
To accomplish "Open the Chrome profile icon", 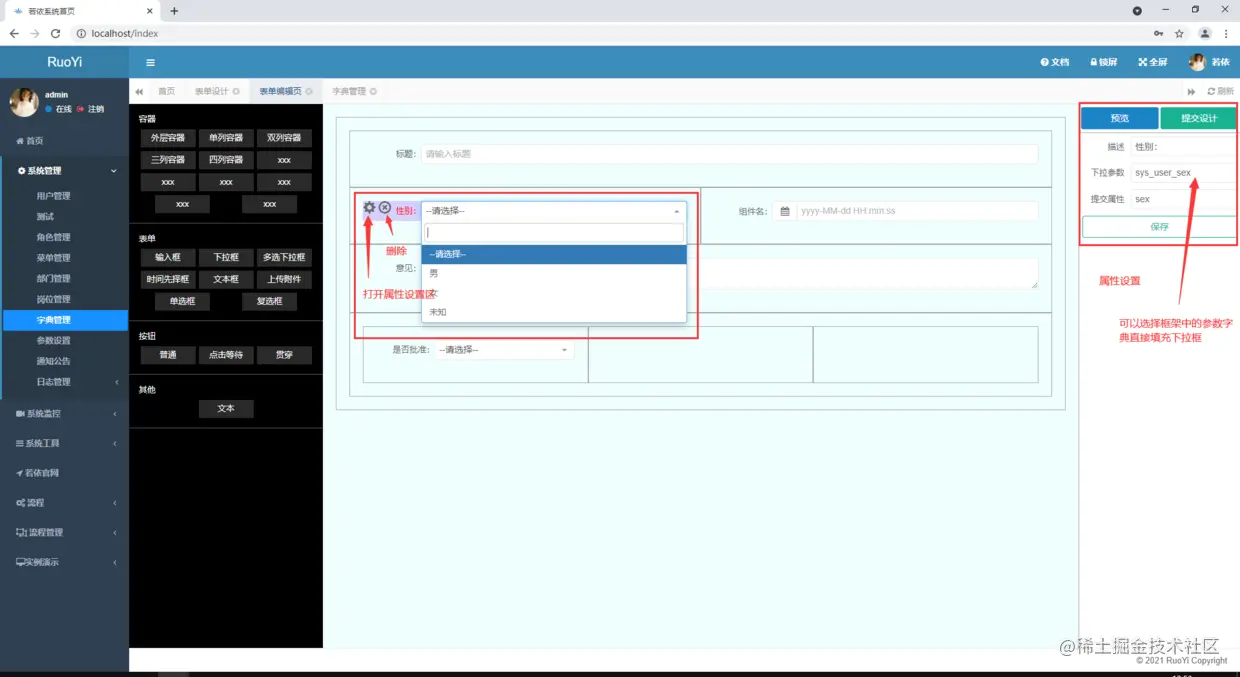I will click(1205, 33).
